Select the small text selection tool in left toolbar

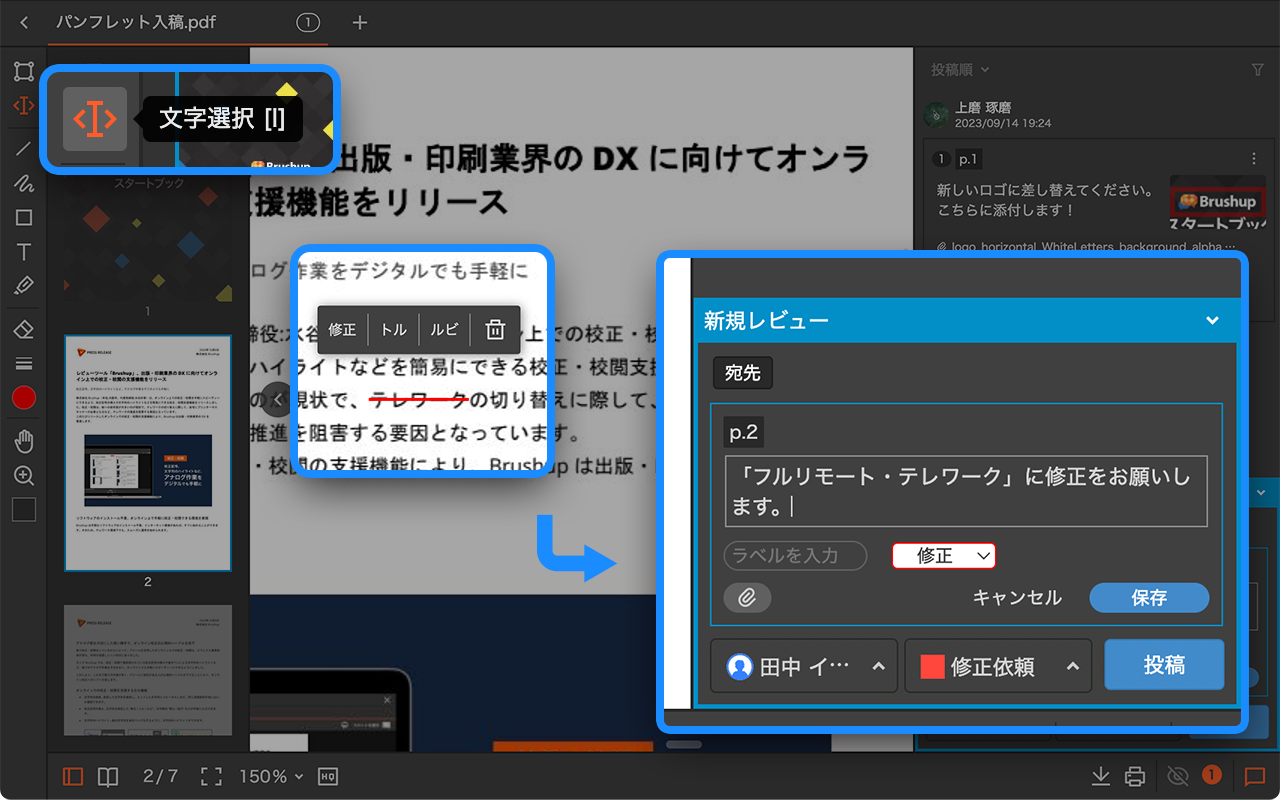24,105
